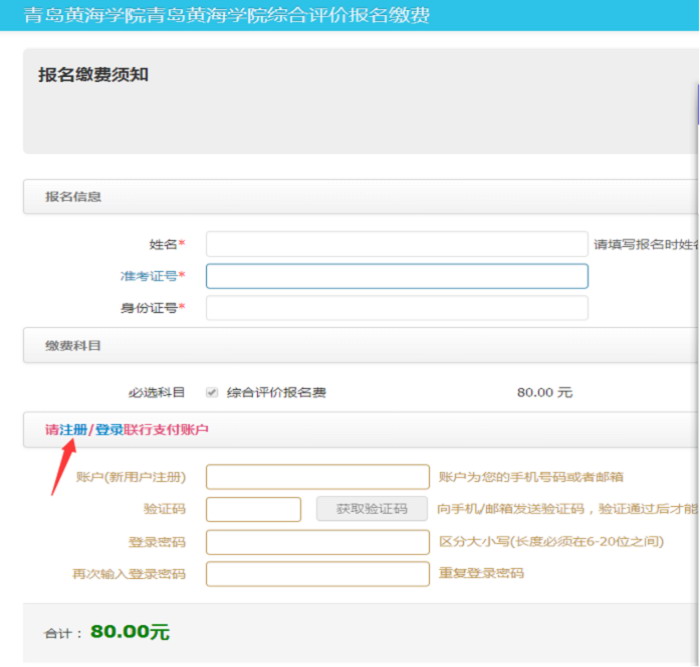The image size is (700, 667).
Task: Select the 80.00 元 fee price text
Action: [544, 393]
